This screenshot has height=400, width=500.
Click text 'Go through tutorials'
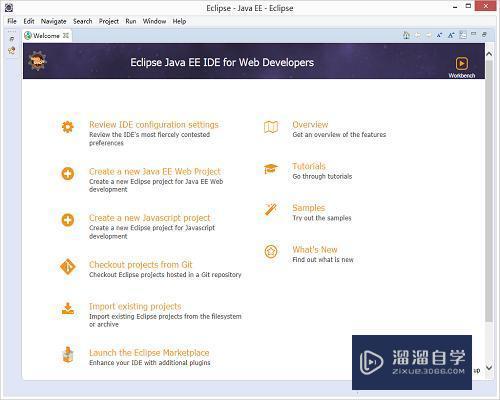coord(322,176)
